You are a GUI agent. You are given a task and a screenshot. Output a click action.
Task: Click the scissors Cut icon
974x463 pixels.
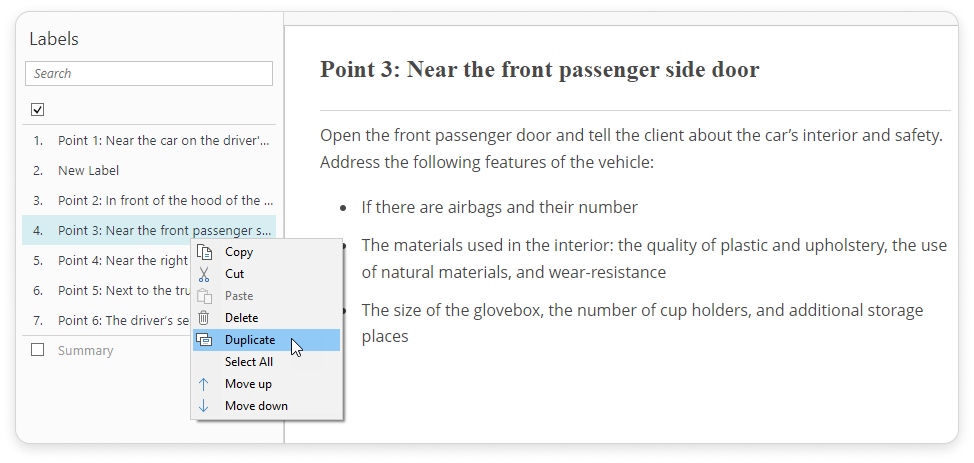[205, 274]
